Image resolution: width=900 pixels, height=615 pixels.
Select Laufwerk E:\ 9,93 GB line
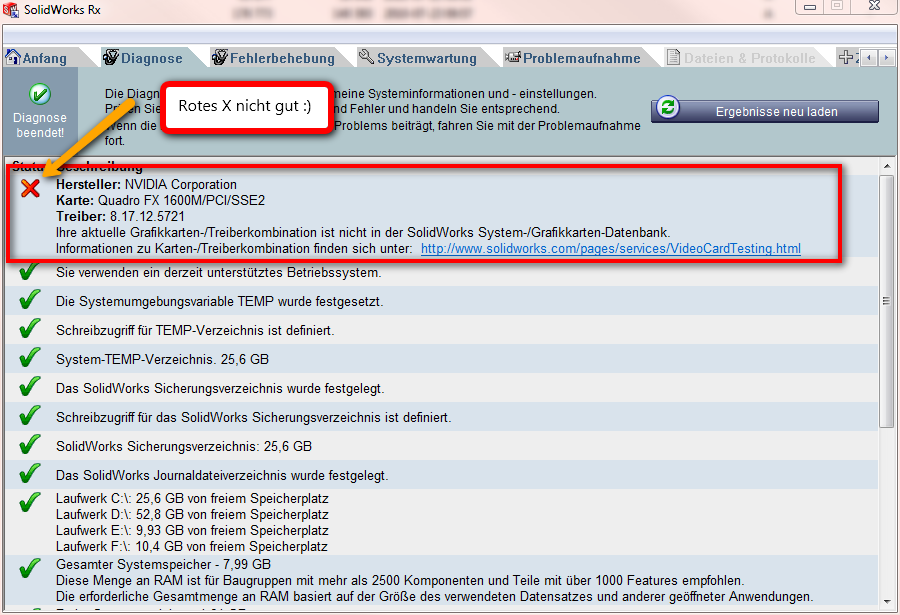coord(192,531)
